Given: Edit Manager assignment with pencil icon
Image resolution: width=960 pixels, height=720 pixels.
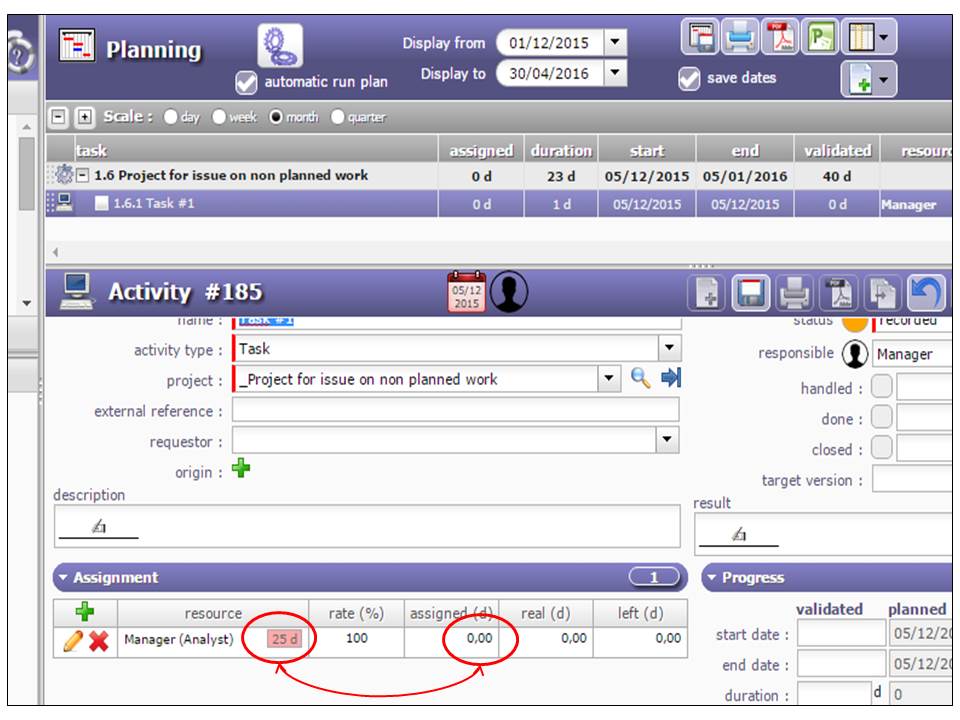Looking at the screenshot, I should 73,641.
